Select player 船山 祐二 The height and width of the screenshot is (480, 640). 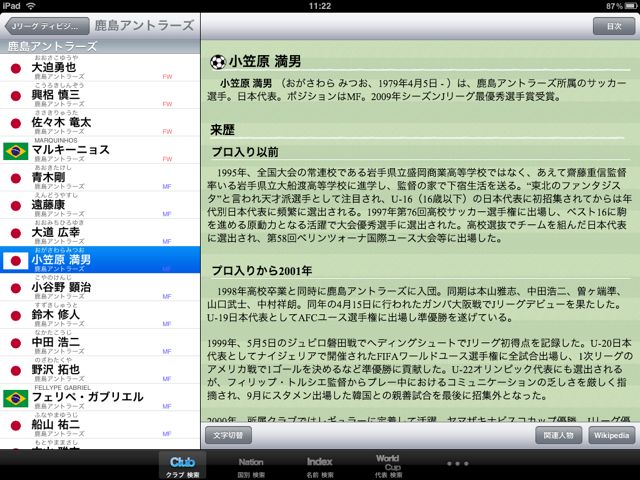point(100,425)
